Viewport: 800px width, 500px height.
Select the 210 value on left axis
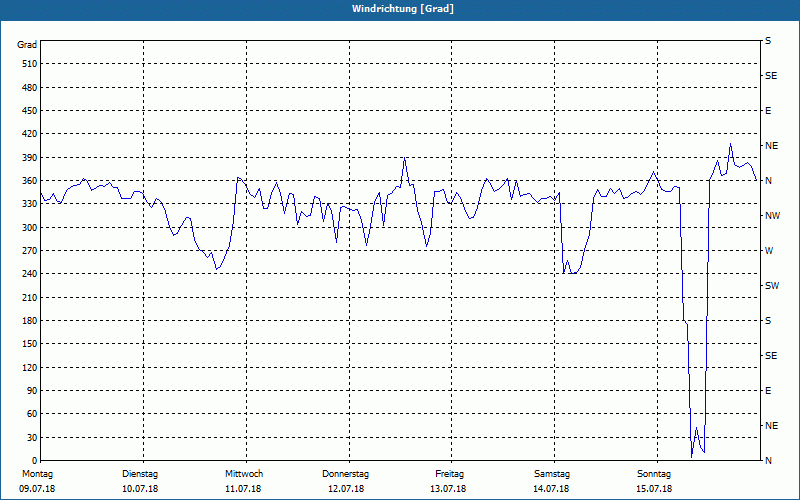30,297
